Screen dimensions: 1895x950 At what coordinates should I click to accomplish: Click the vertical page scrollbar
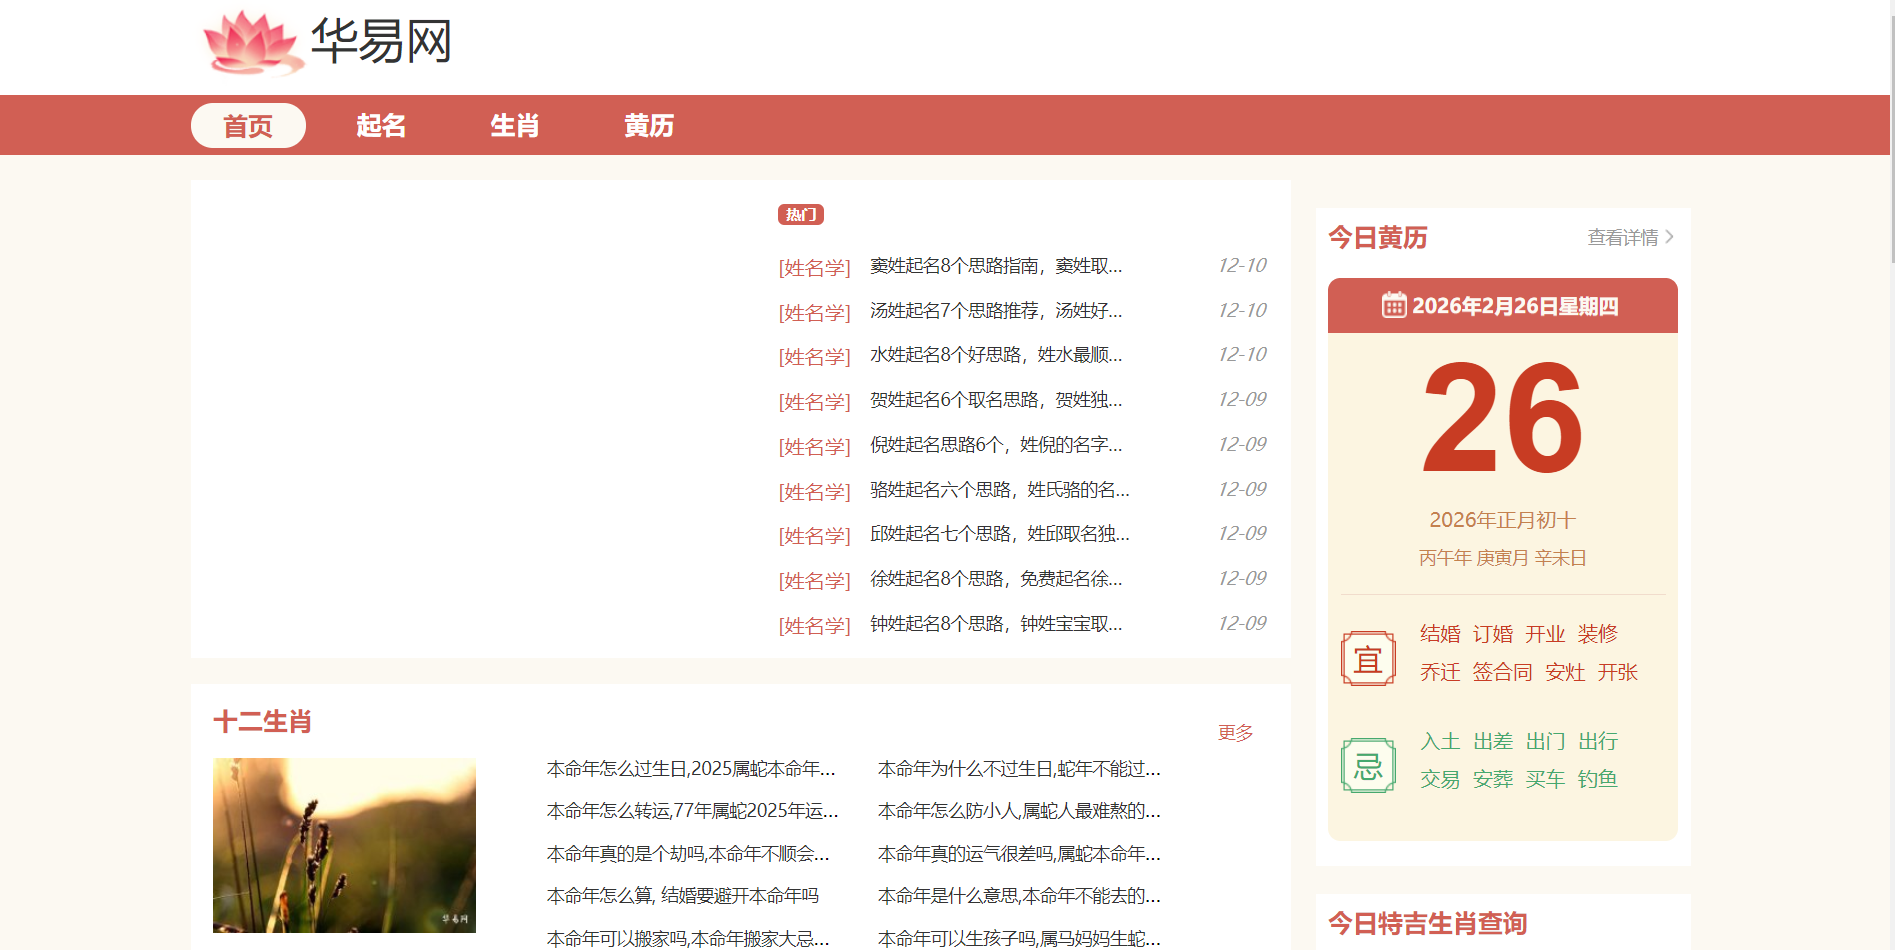click(x=1890, y=130)
